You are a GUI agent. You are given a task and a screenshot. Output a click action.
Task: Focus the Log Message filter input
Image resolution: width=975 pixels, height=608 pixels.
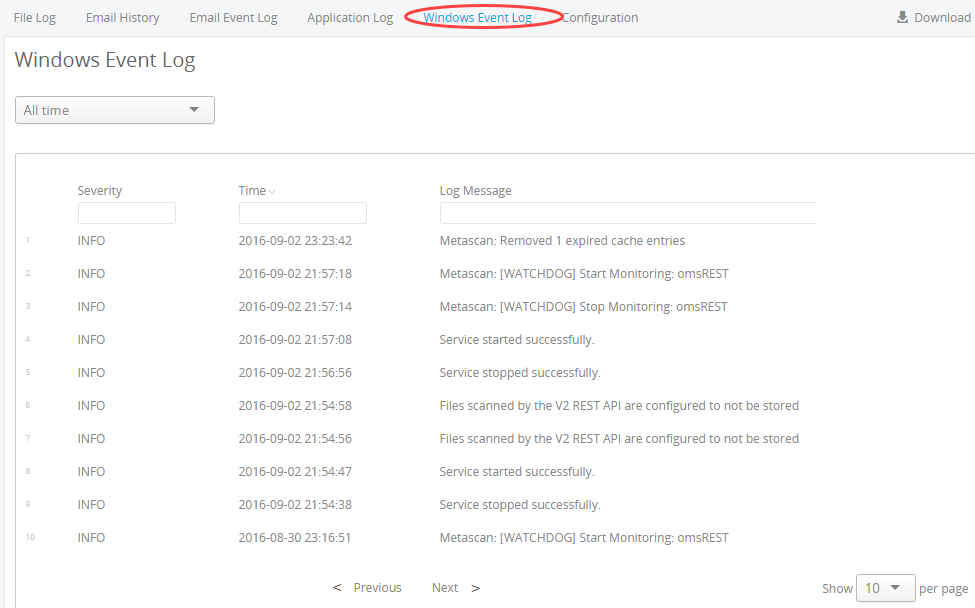coord(628,213)
